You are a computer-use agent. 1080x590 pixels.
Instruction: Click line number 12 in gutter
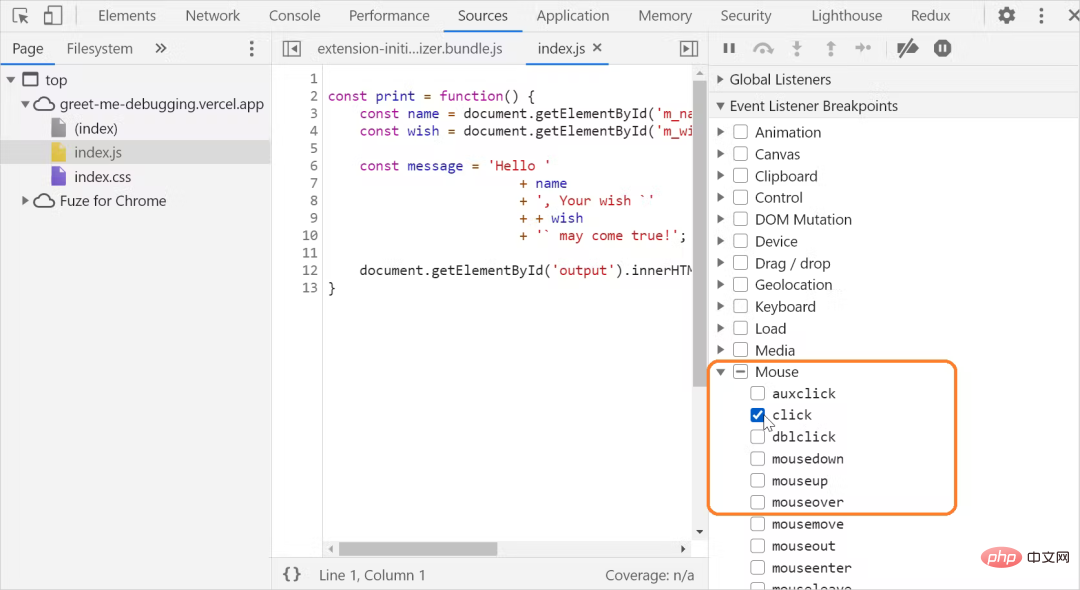[x=310, y=271]
